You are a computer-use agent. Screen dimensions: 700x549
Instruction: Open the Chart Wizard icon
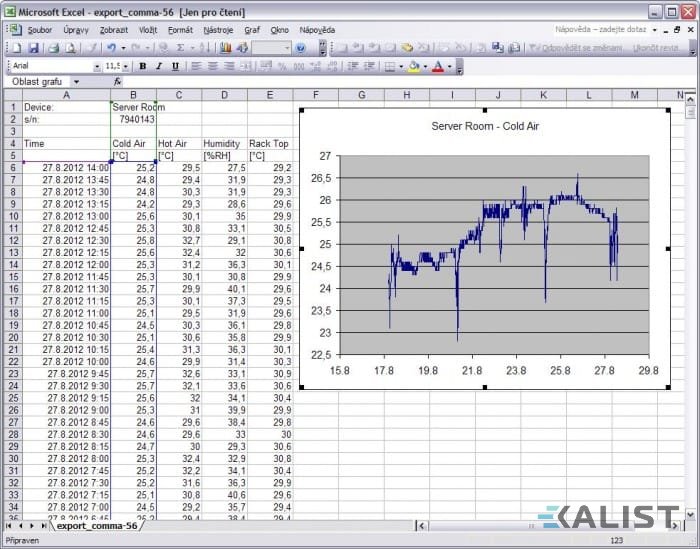pyautogui.click(x=223, y=48)
